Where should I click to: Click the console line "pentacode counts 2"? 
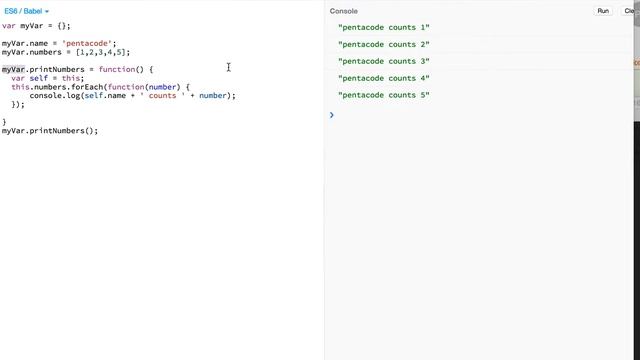pyautogui.click(x=384, y=44)
